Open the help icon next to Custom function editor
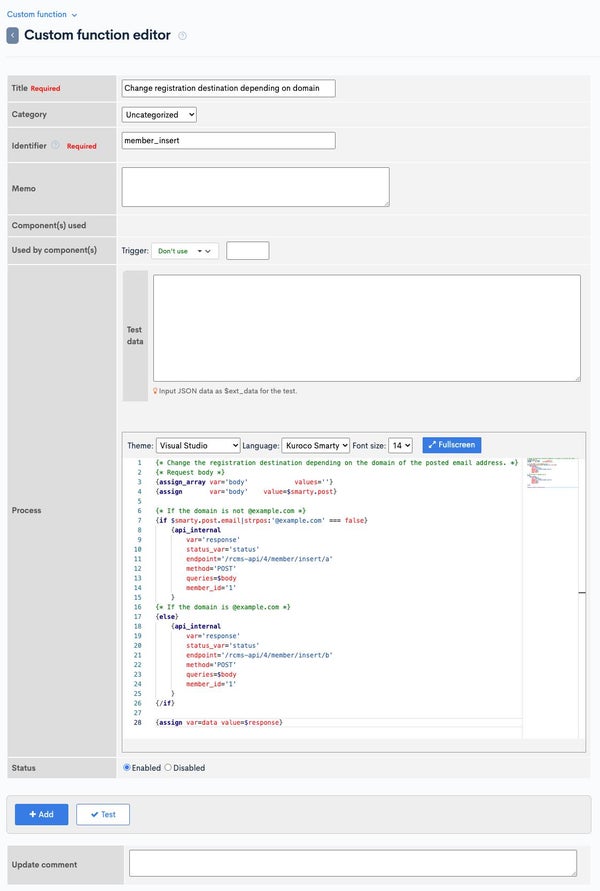600x891 pixels. coord(182,36)
